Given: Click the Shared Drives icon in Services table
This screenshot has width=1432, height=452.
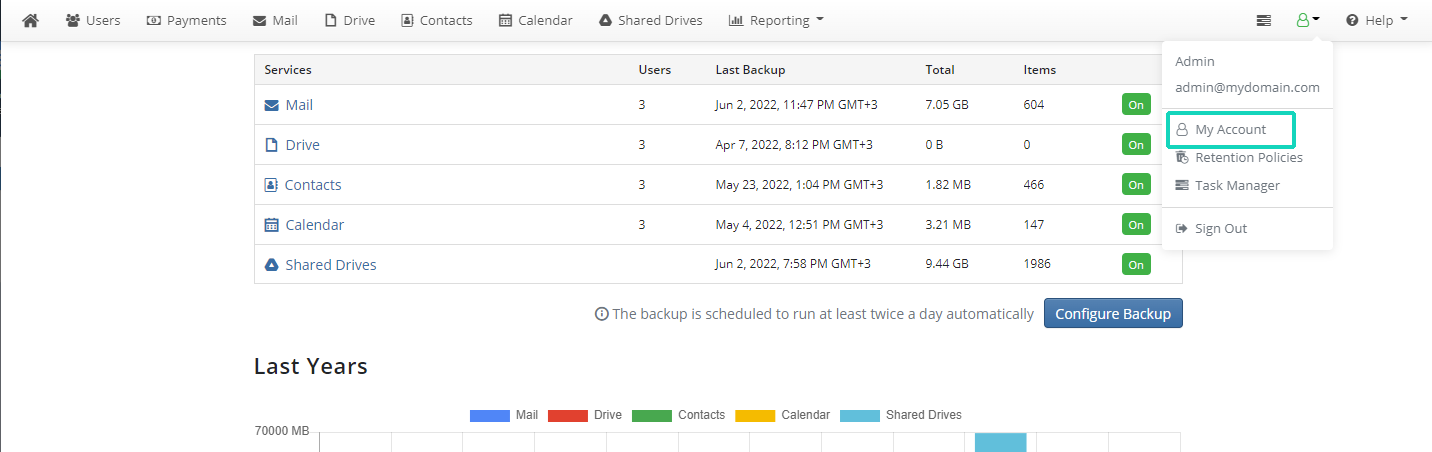Looking at the screenshot, I should pyautogui.click(x=271, y=265).
